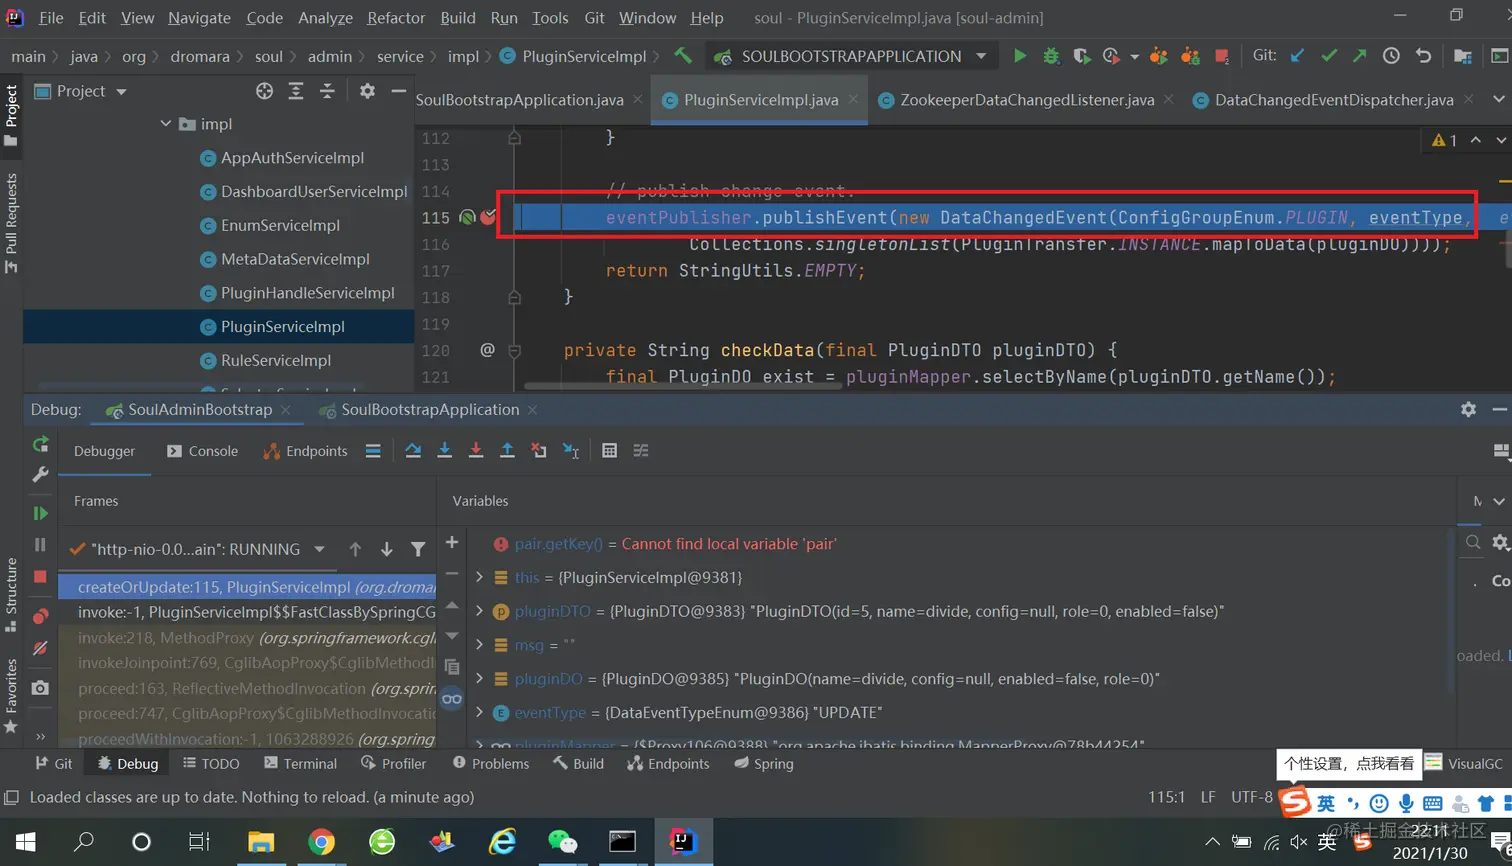Open the Navigate menu
The width and height of the screenshot is (1512, 866).
(199, 18)
